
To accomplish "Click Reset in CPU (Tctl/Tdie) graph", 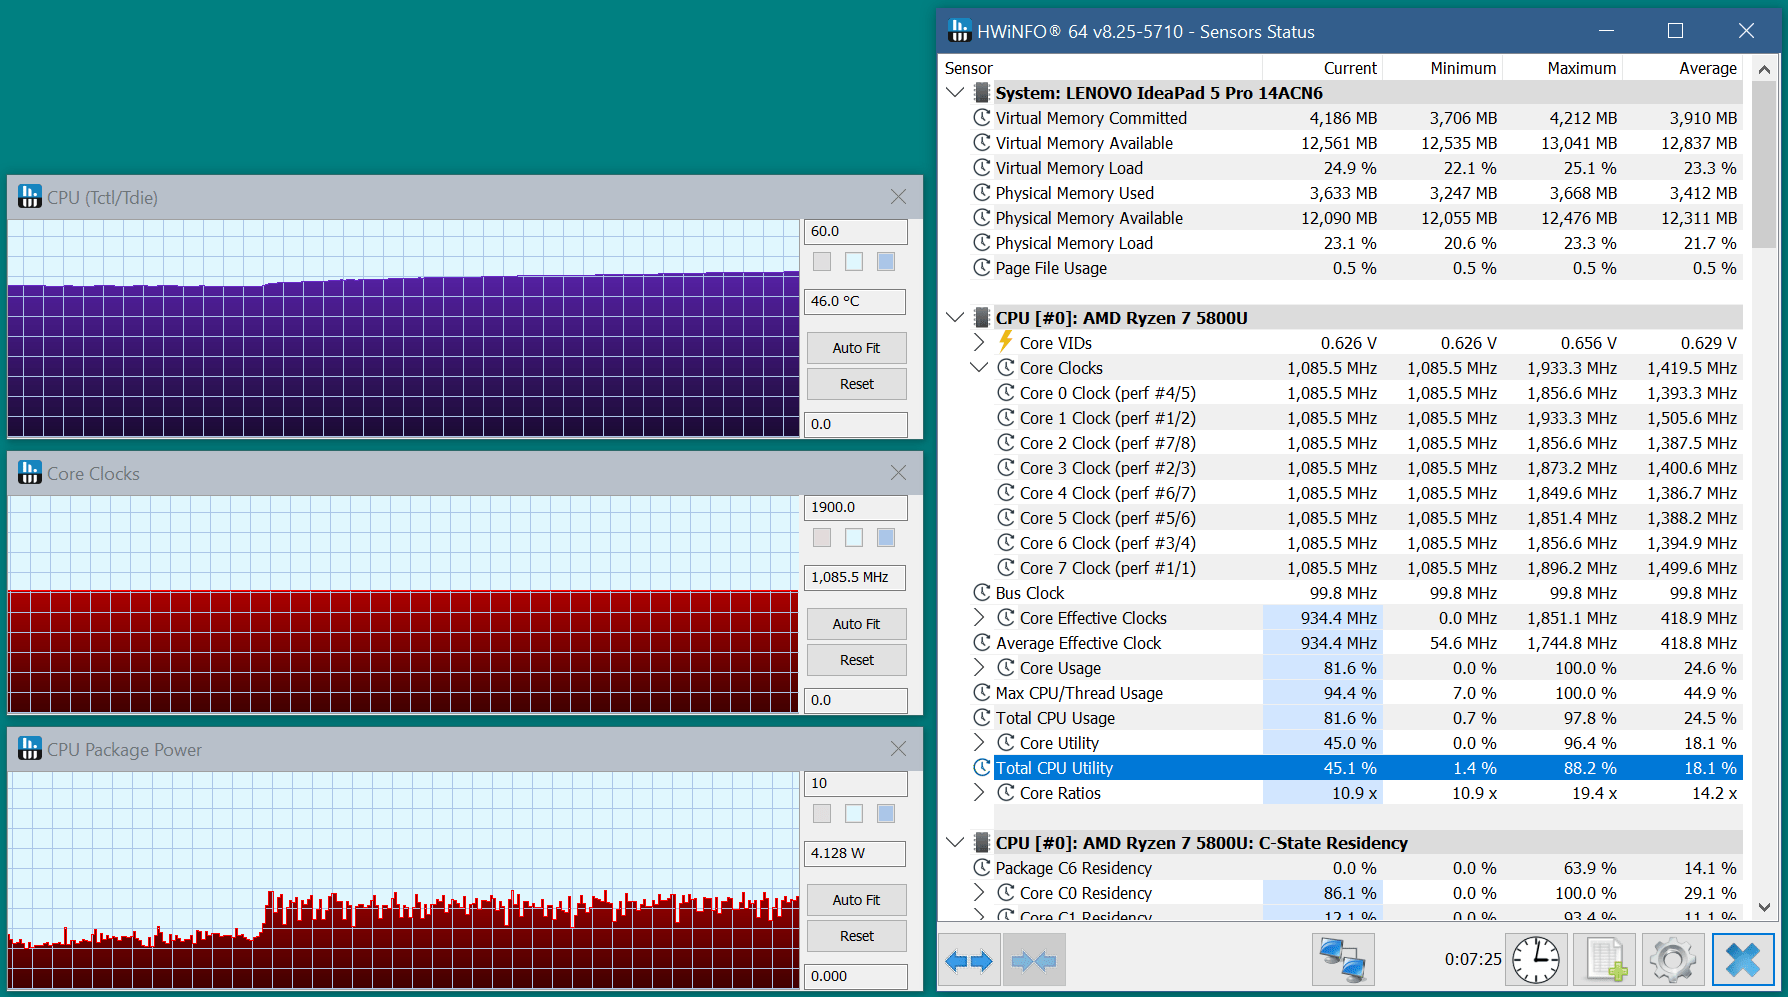I will (857, 384).
